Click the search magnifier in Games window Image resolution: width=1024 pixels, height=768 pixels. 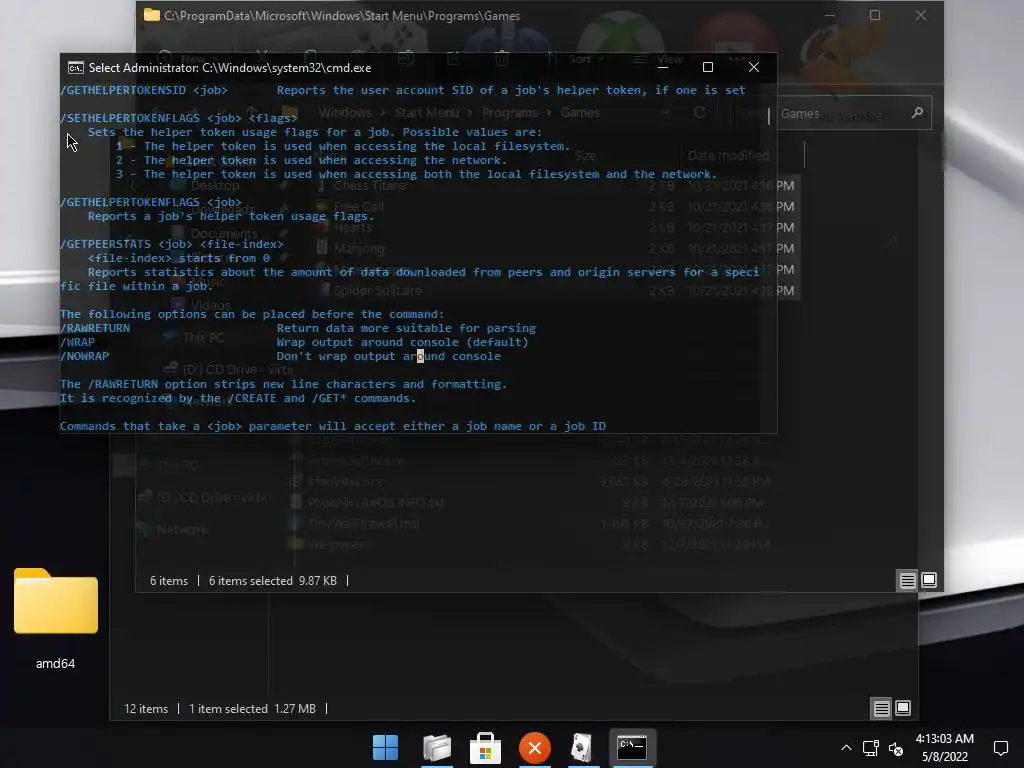917,113
